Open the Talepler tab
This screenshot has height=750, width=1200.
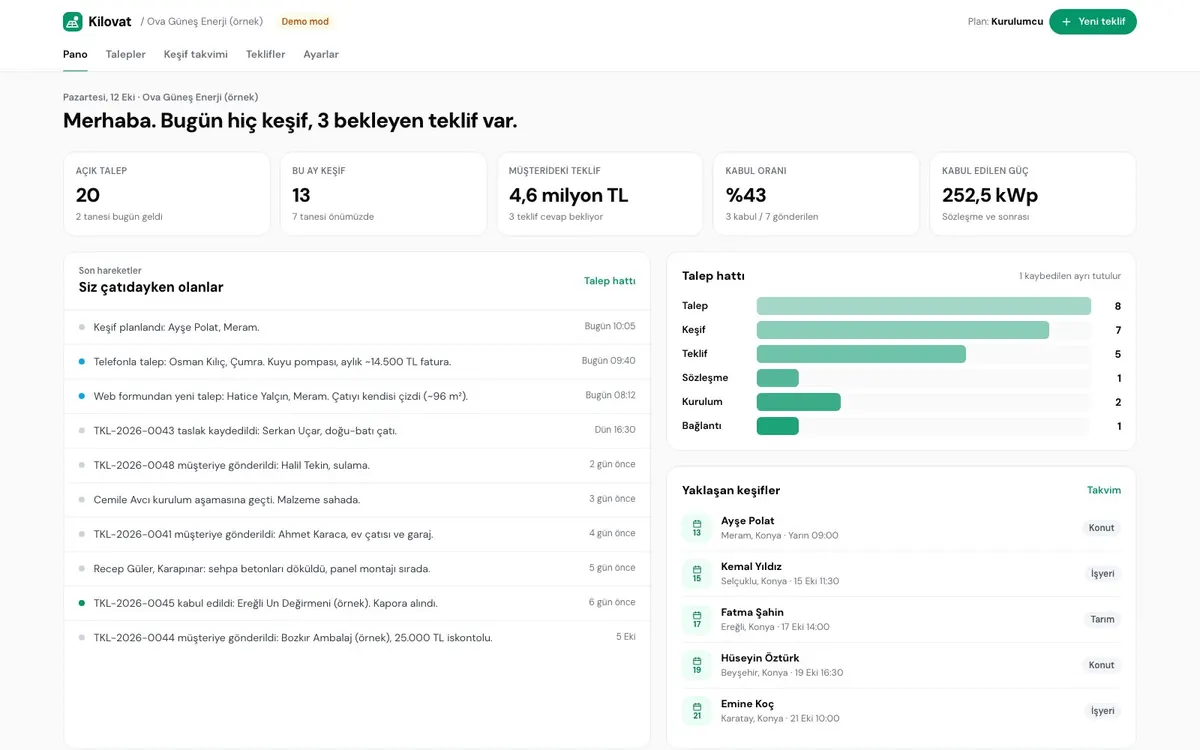coord(126,54)
